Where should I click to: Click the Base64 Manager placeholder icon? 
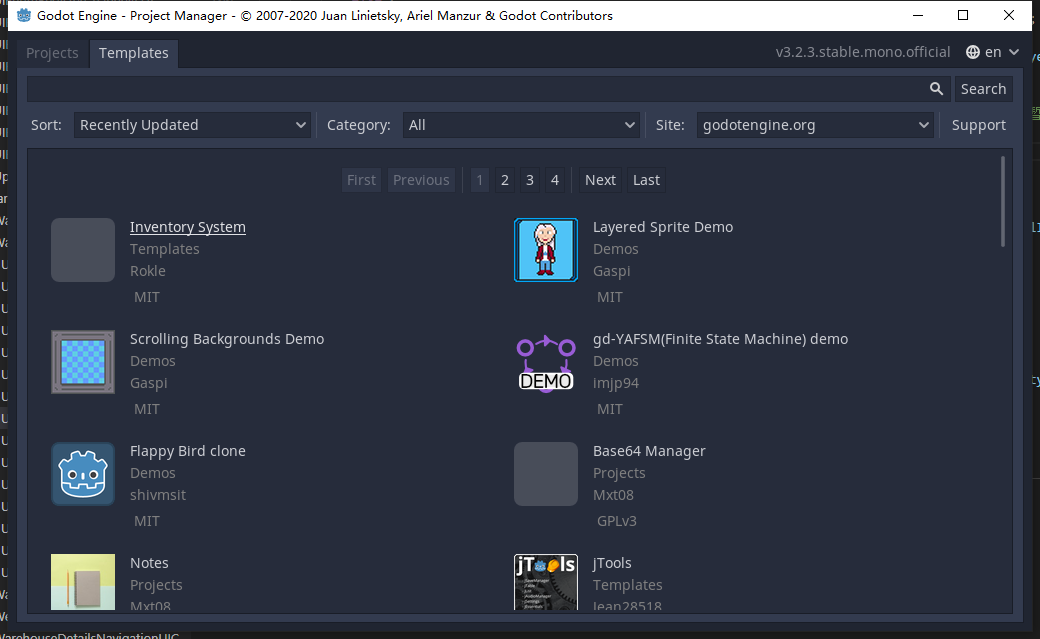pos(545,474)
